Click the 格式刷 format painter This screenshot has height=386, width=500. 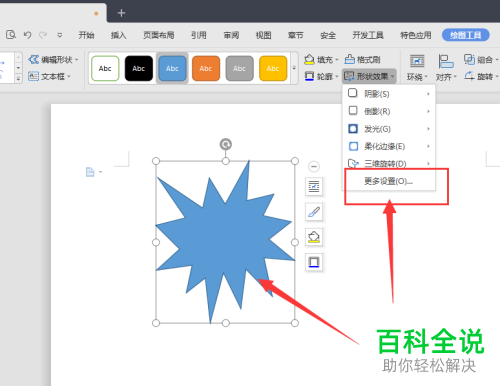point(362,60)
